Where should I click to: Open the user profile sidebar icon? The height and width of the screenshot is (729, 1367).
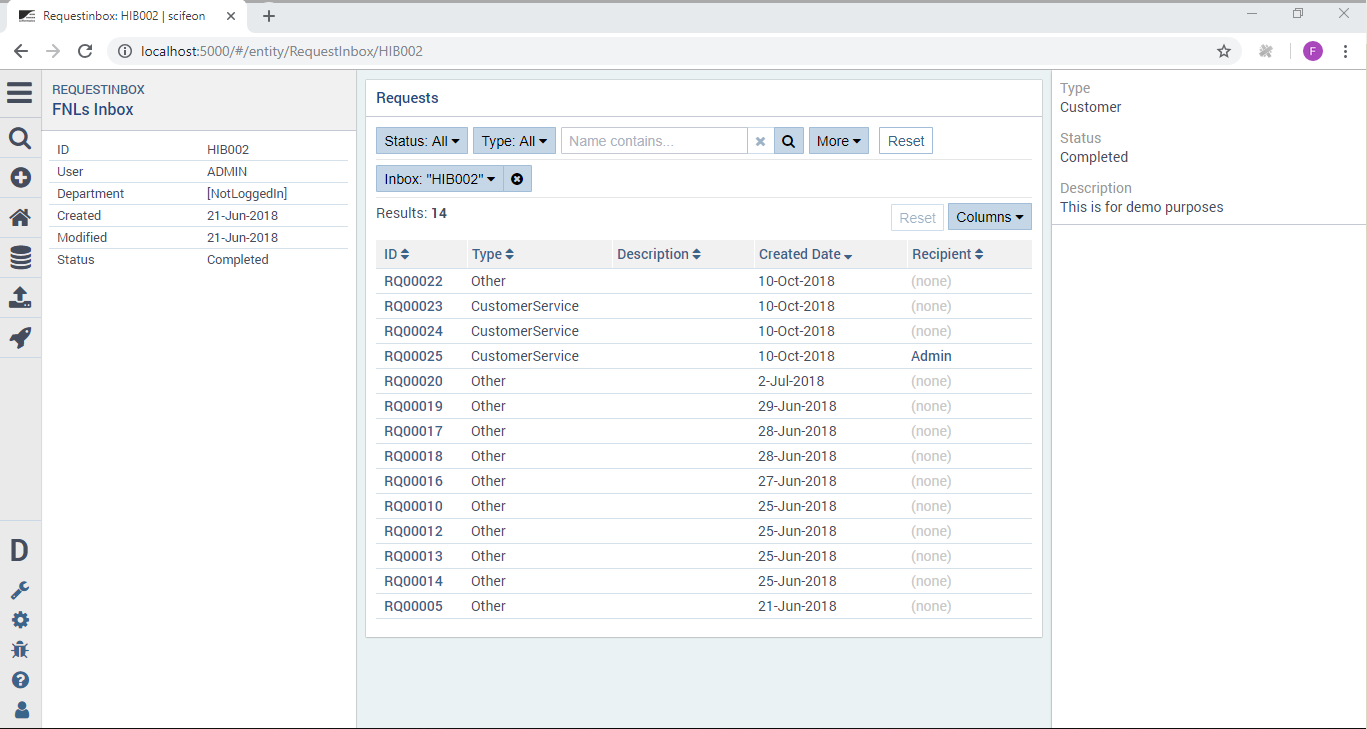coord(20,711)
